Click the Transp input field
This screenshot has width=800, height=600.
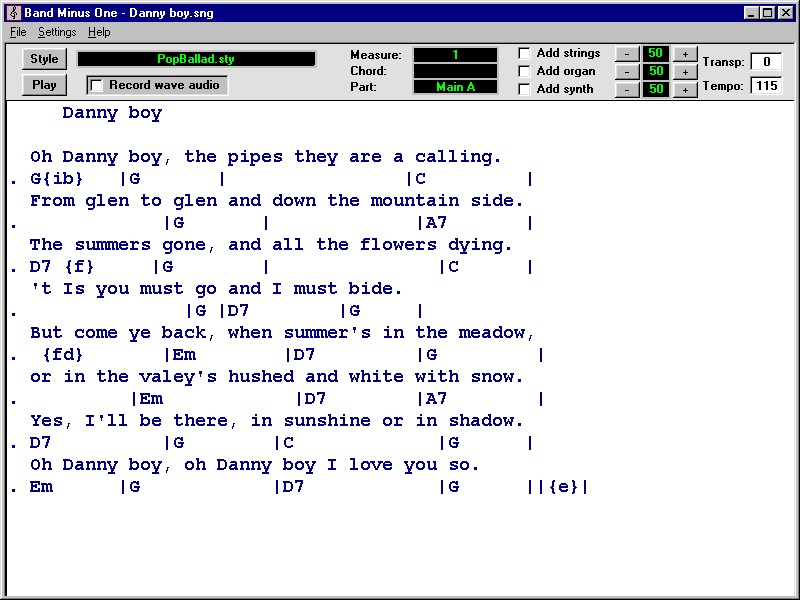click(x=767, y=61)
